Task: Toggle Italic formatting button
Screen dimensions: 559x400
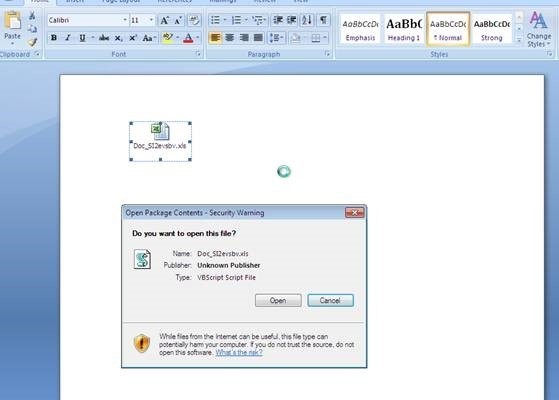Action: 68,38
